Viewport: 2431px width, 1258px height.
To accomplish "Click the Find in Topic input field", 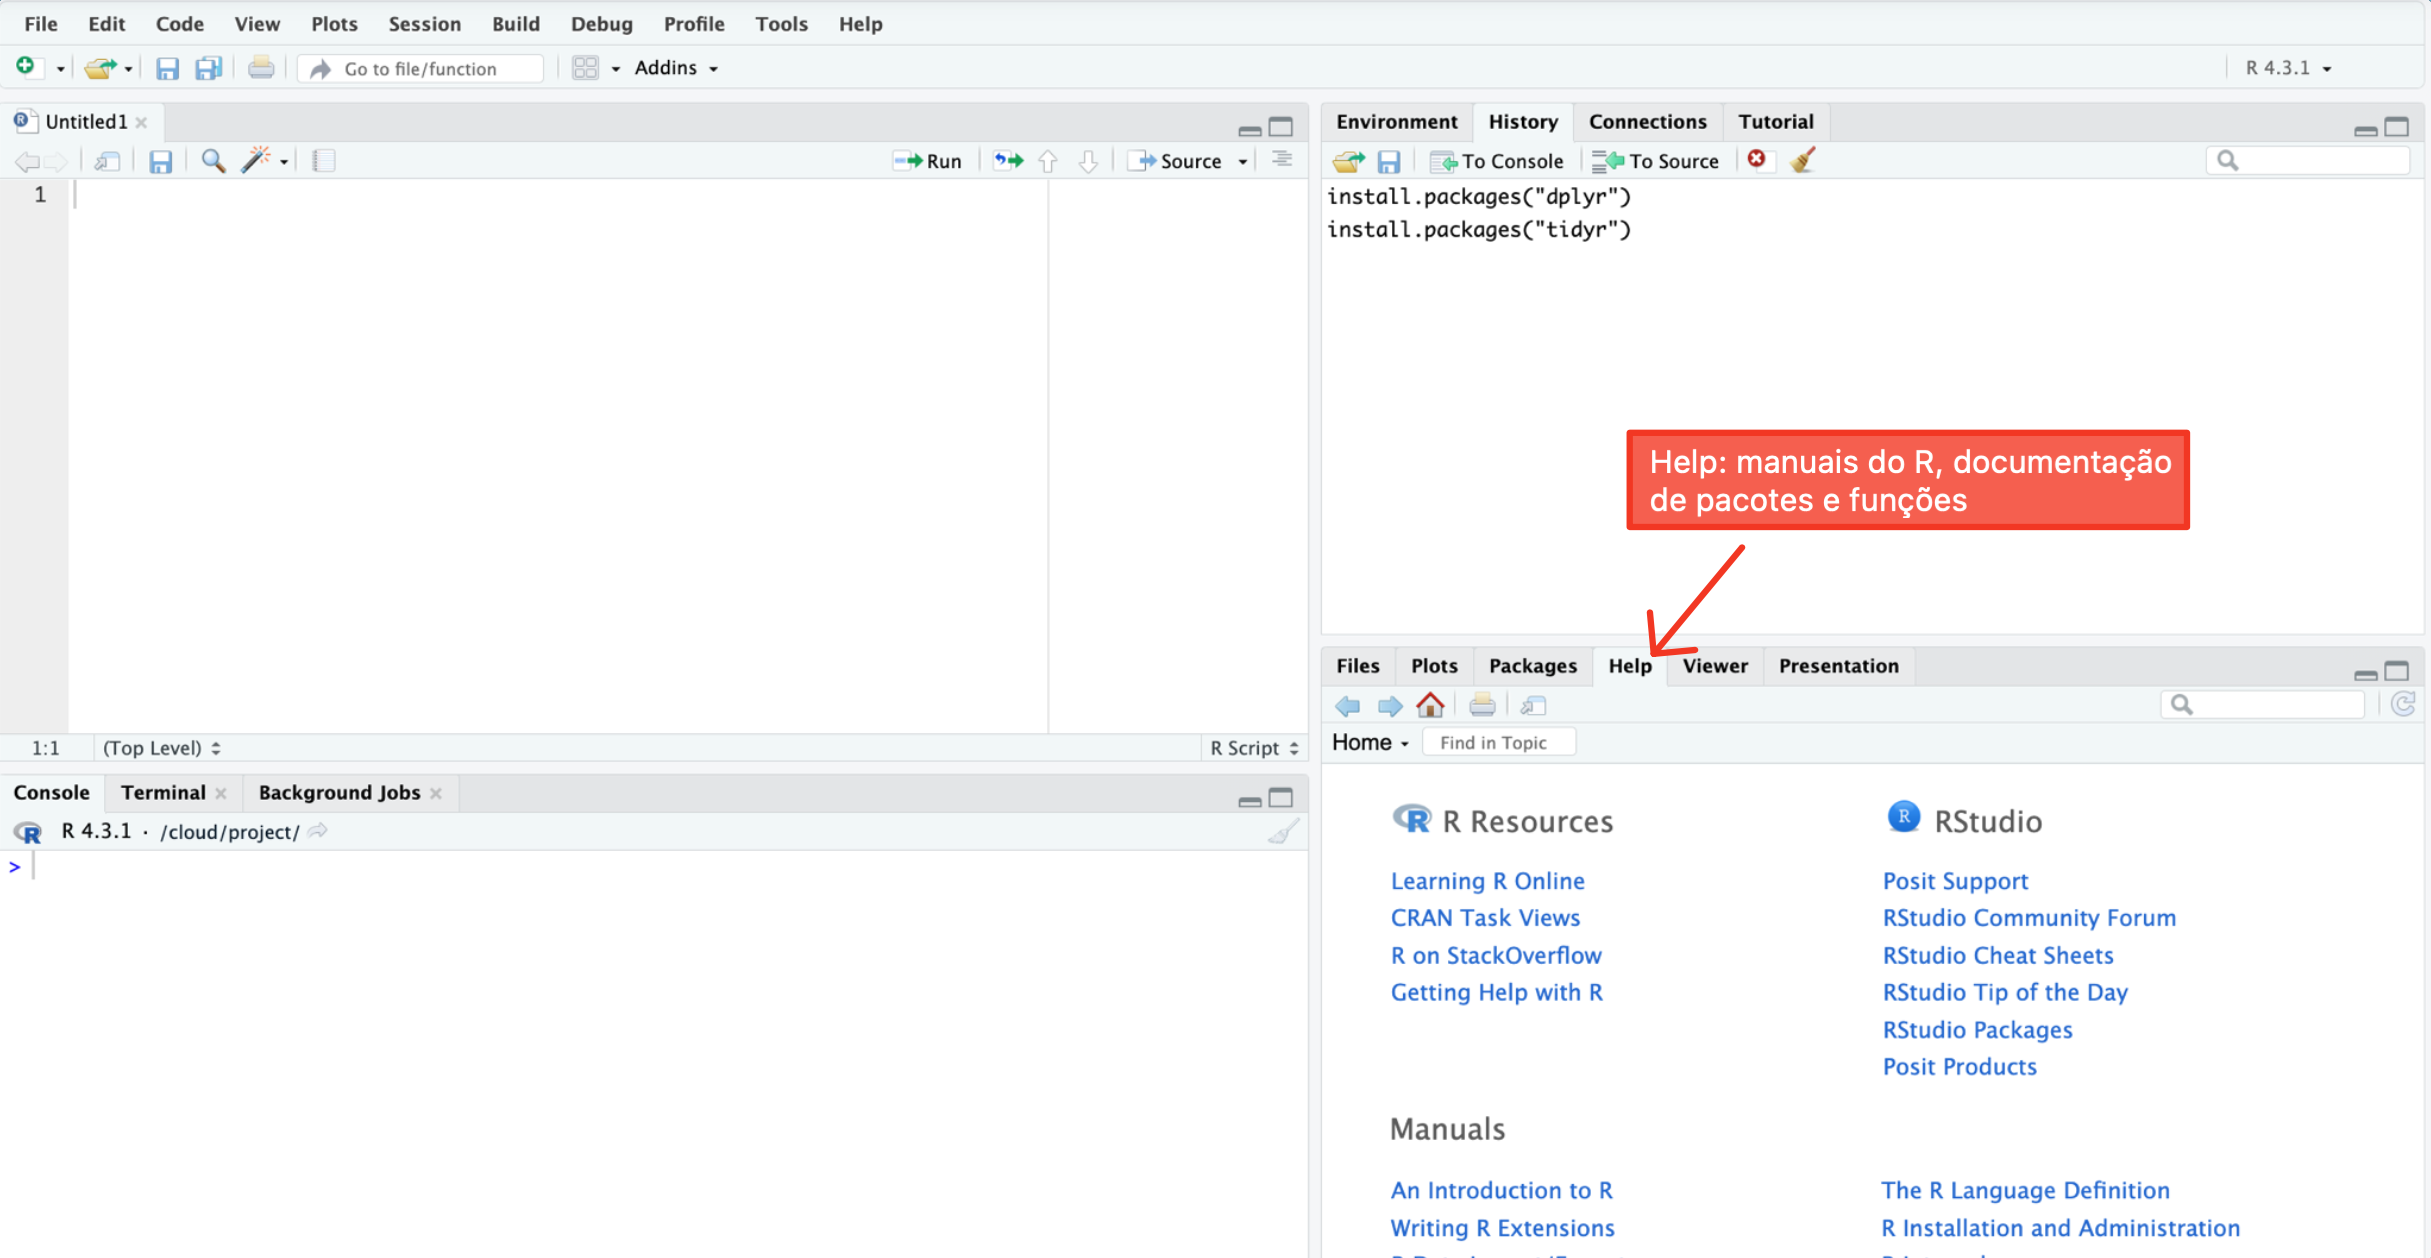I will coord(1498,742).
